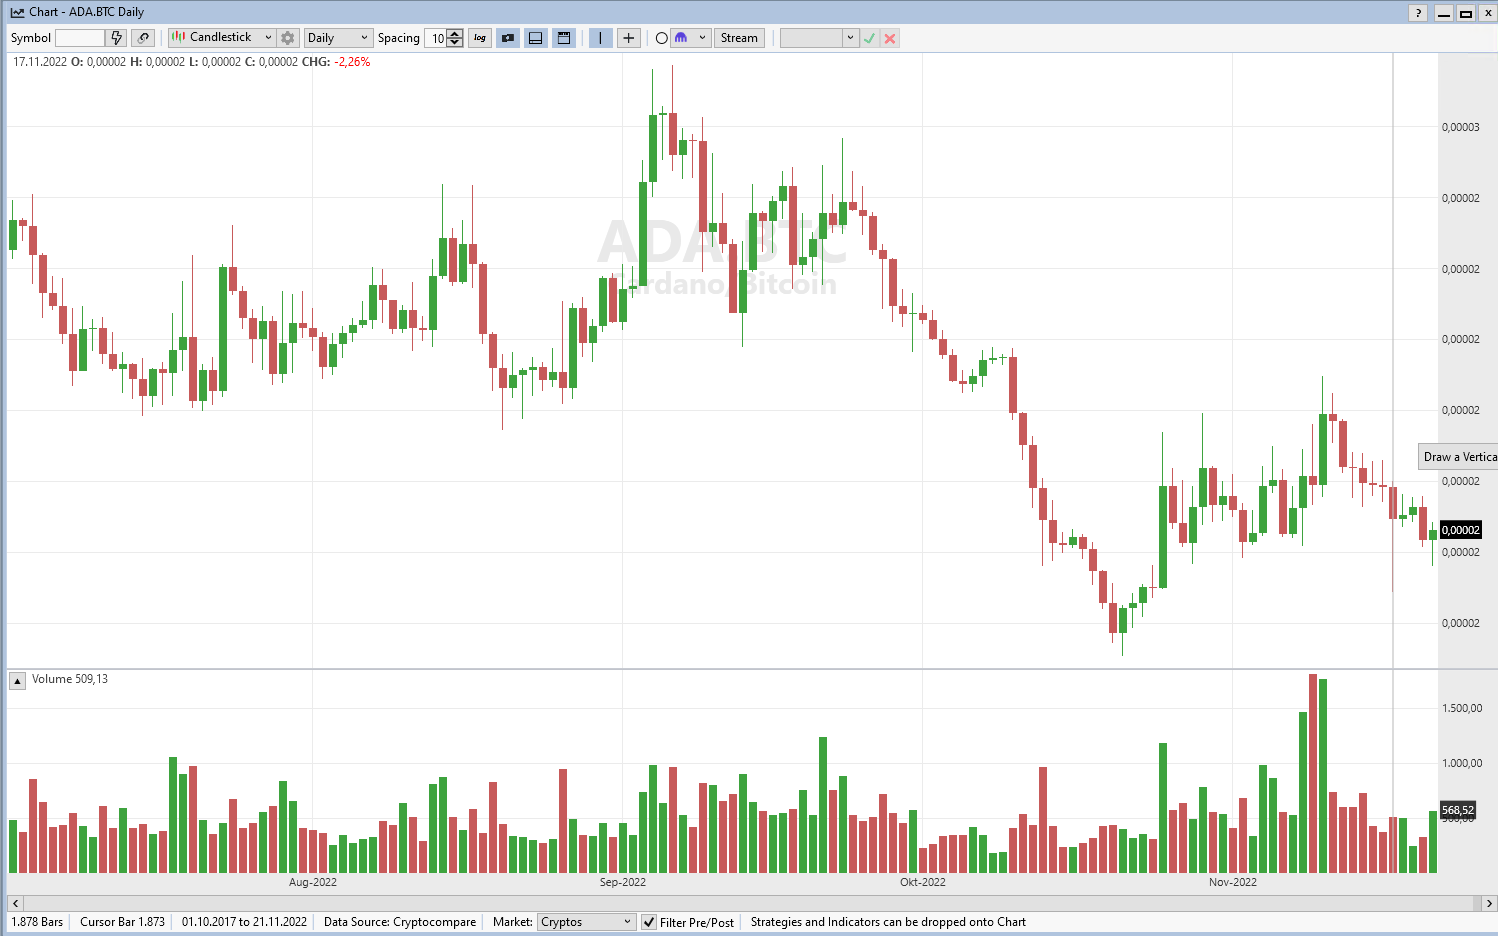Click the vertical line cursor tool
The image size is (1498, 936).
(600, 38)
